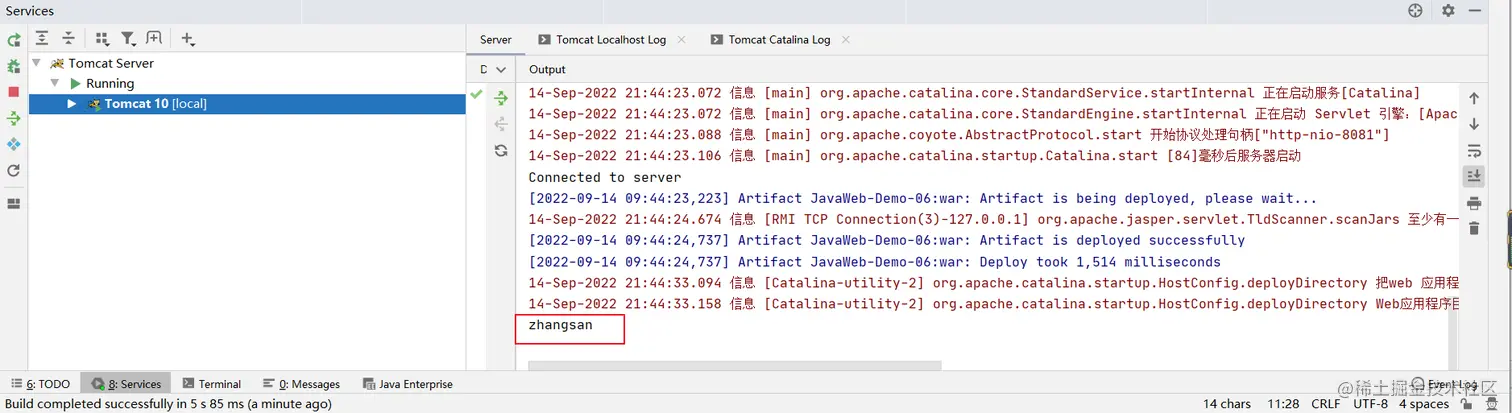Open the TODO tool window
This screenshot has height=413, width=1512.
pos(41,384)
